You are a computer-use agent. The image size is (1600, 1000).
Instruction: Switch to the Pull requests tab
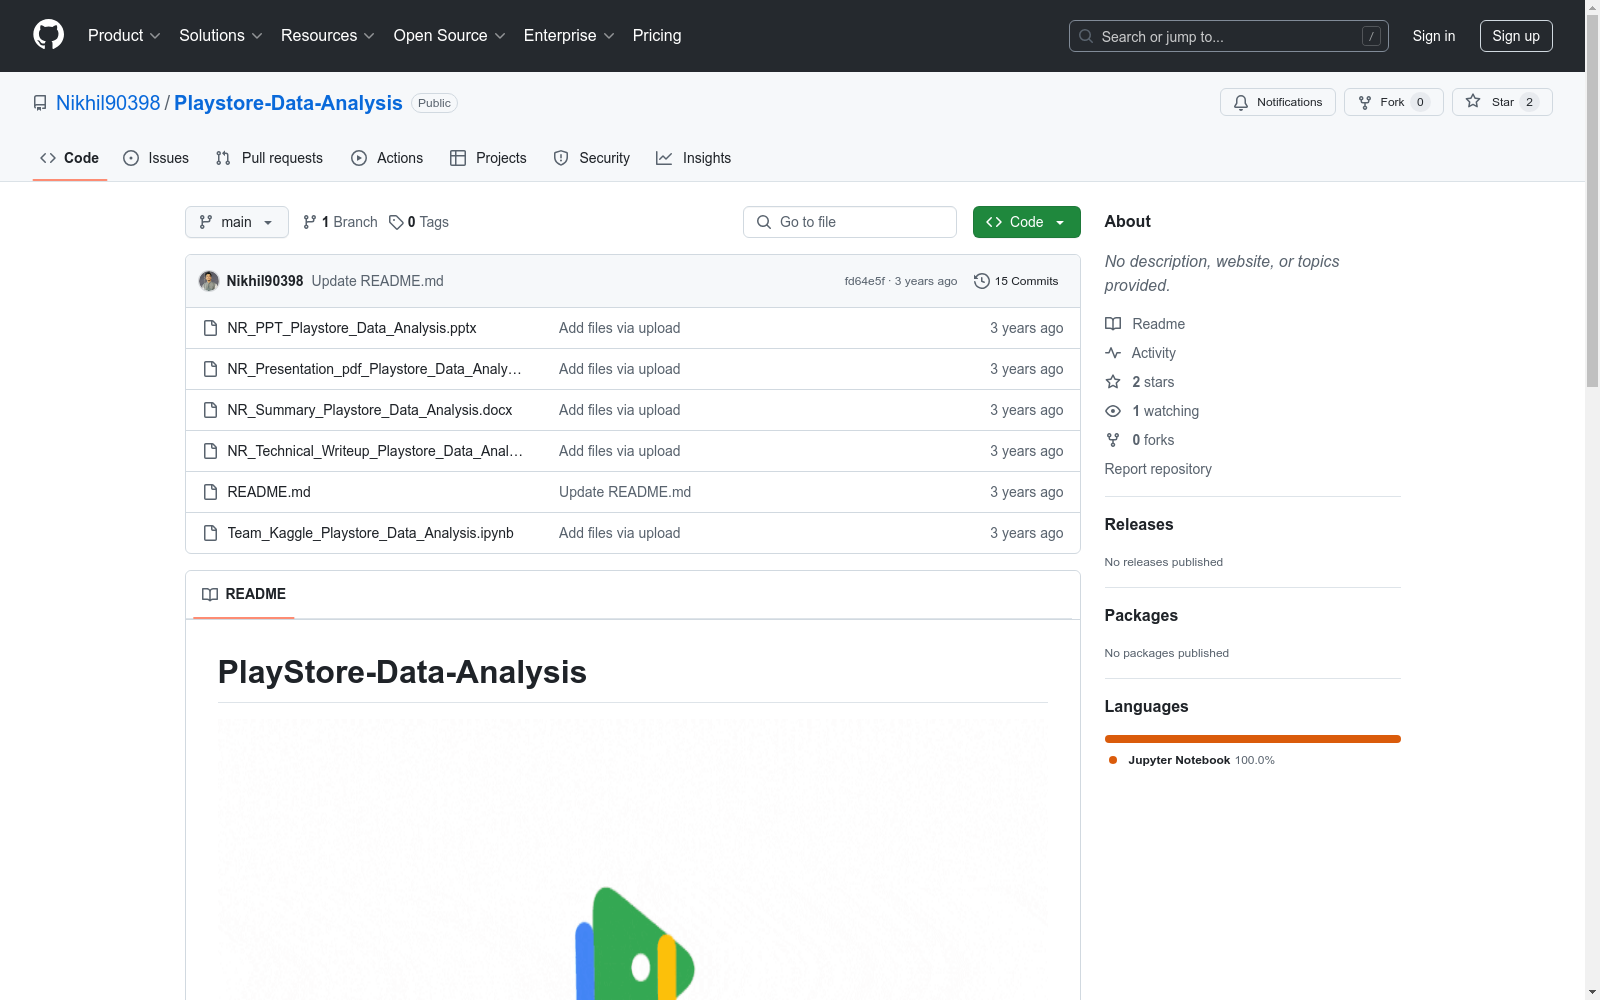[x=269, y=158]
